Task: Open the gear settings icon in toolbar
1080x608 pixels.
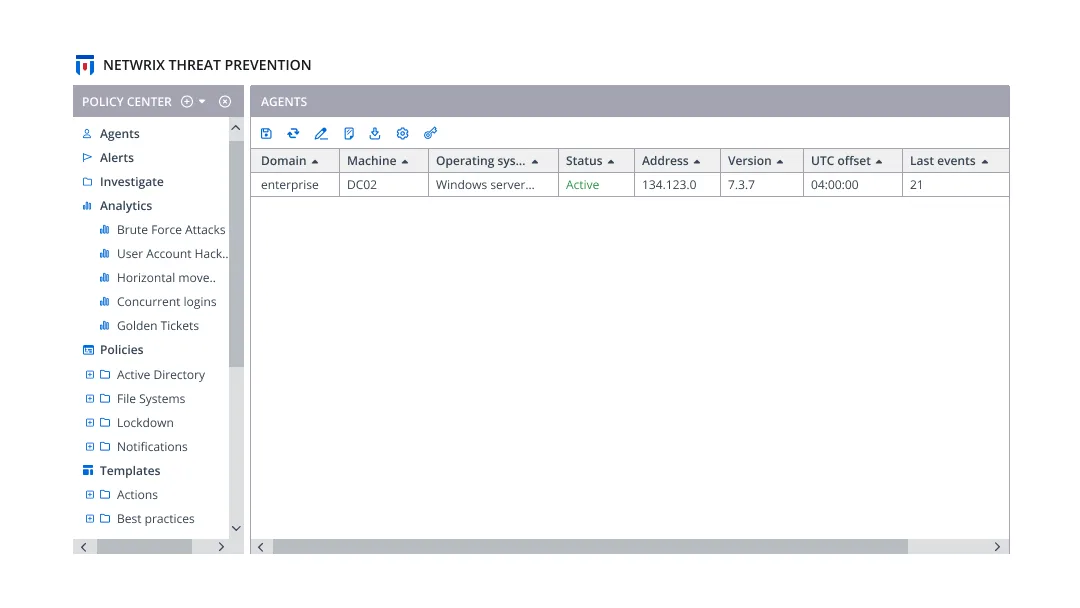Action: click(x=402, y=134)
